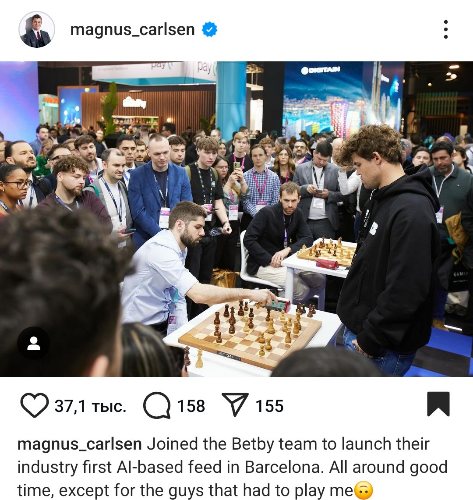Click the foreground chessboard in the photo
Screen dimensions: 473x500
(250, 338)
